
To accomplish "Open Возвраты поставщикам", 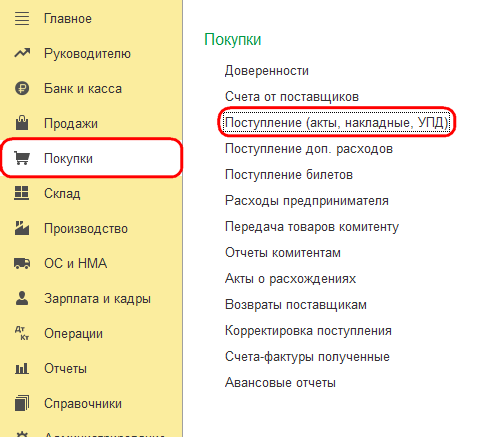I will (296, 305).
